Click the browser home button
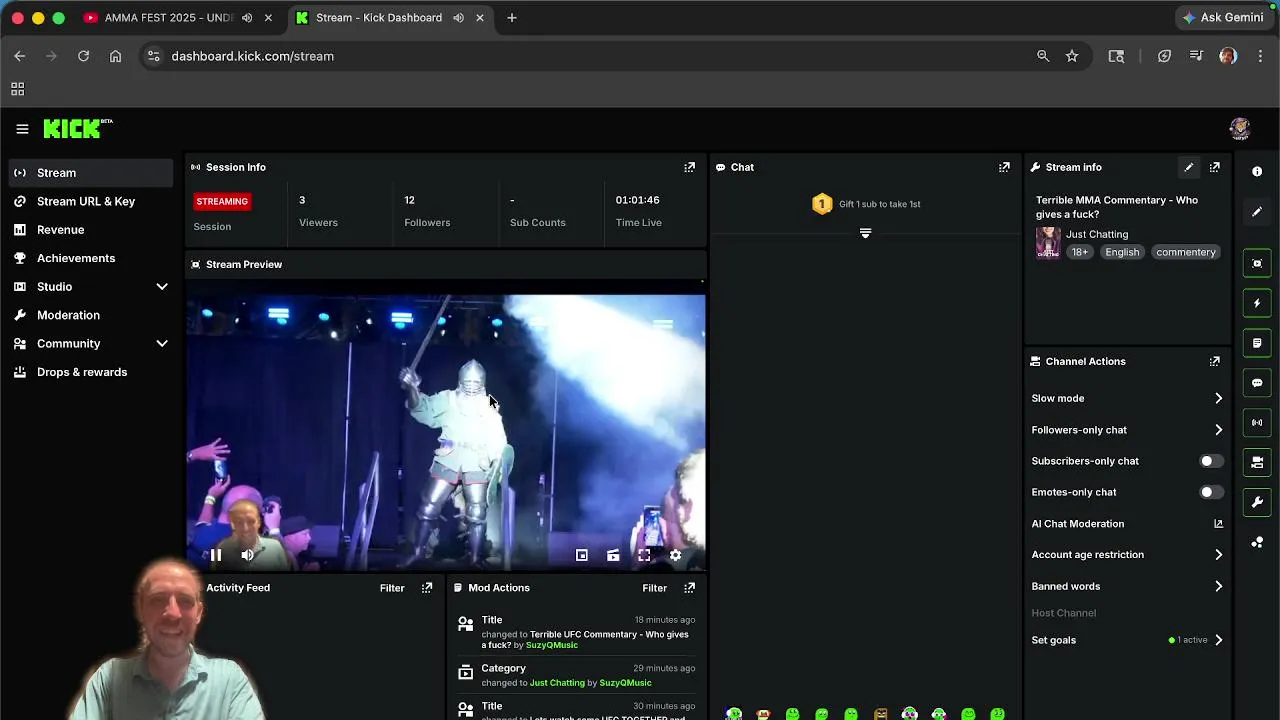 (116, 56)
